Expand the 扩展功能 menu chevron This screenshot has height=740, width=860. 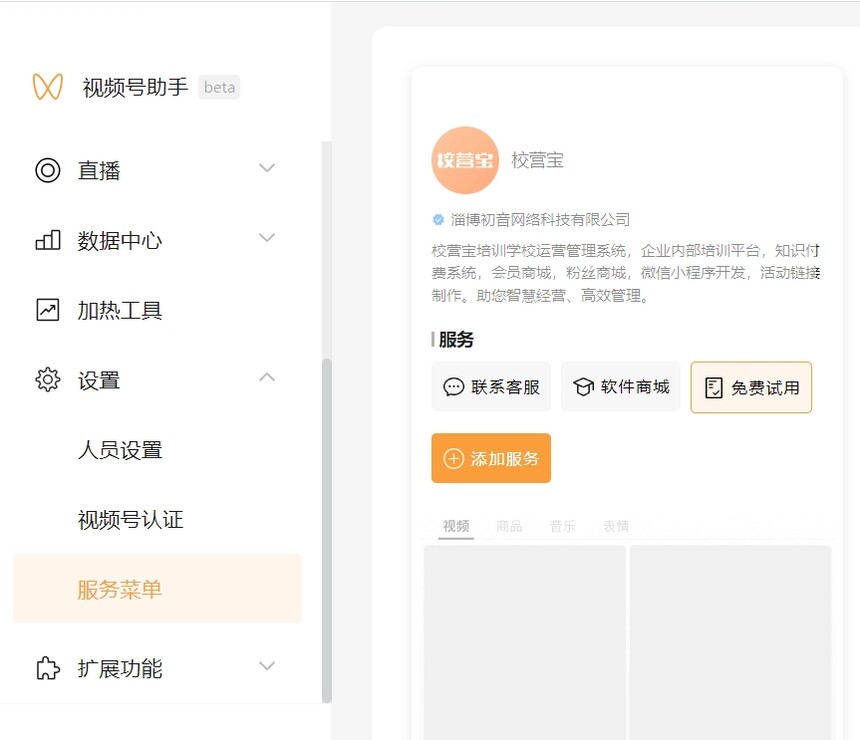pyautogui.click(x=267, y=666)
